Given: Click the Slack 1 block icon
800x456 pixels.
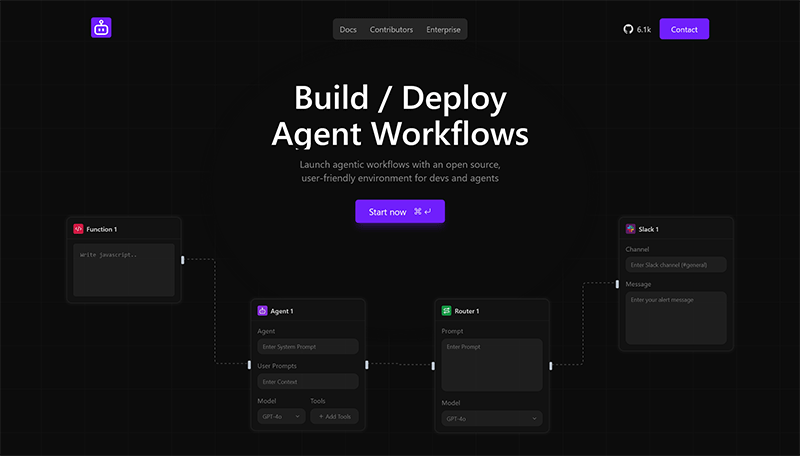Looking at the screenshot, I should point(631,229).
